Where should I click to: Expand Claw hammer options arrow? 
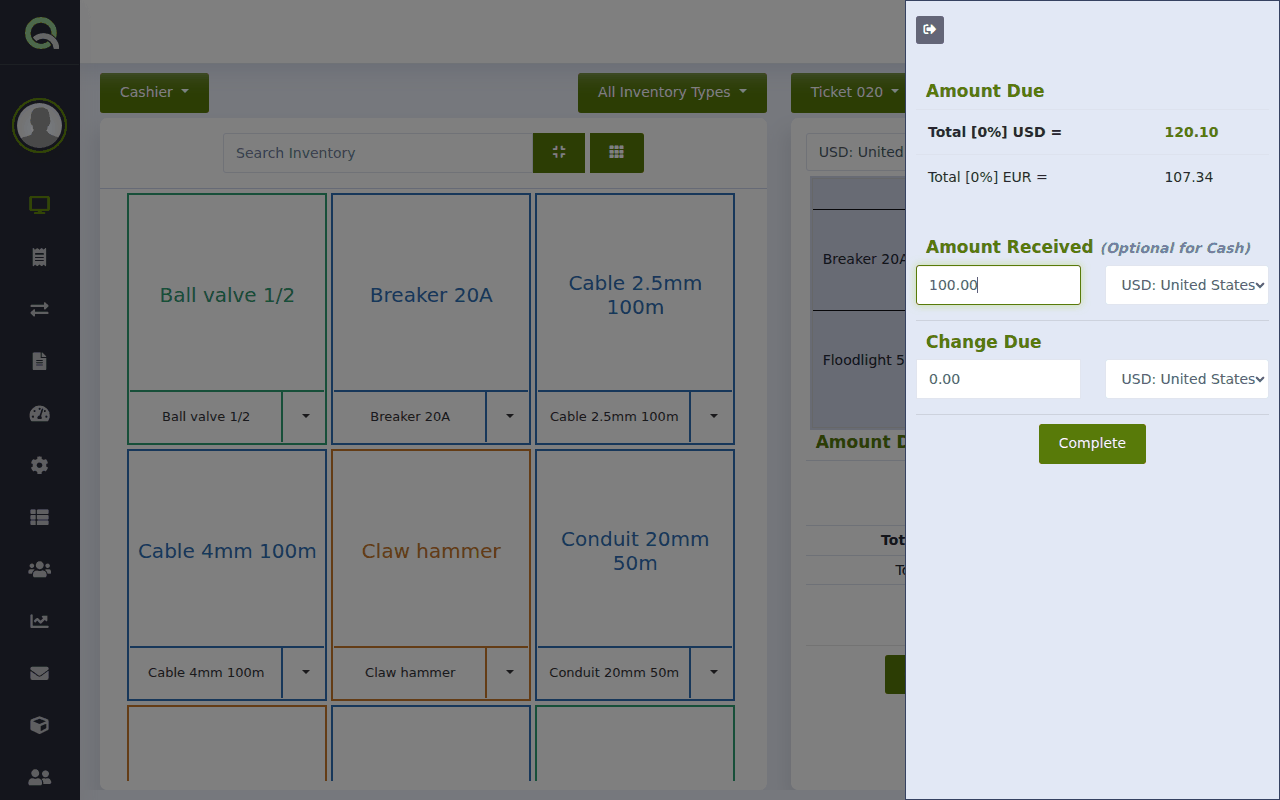pos(509,673)
